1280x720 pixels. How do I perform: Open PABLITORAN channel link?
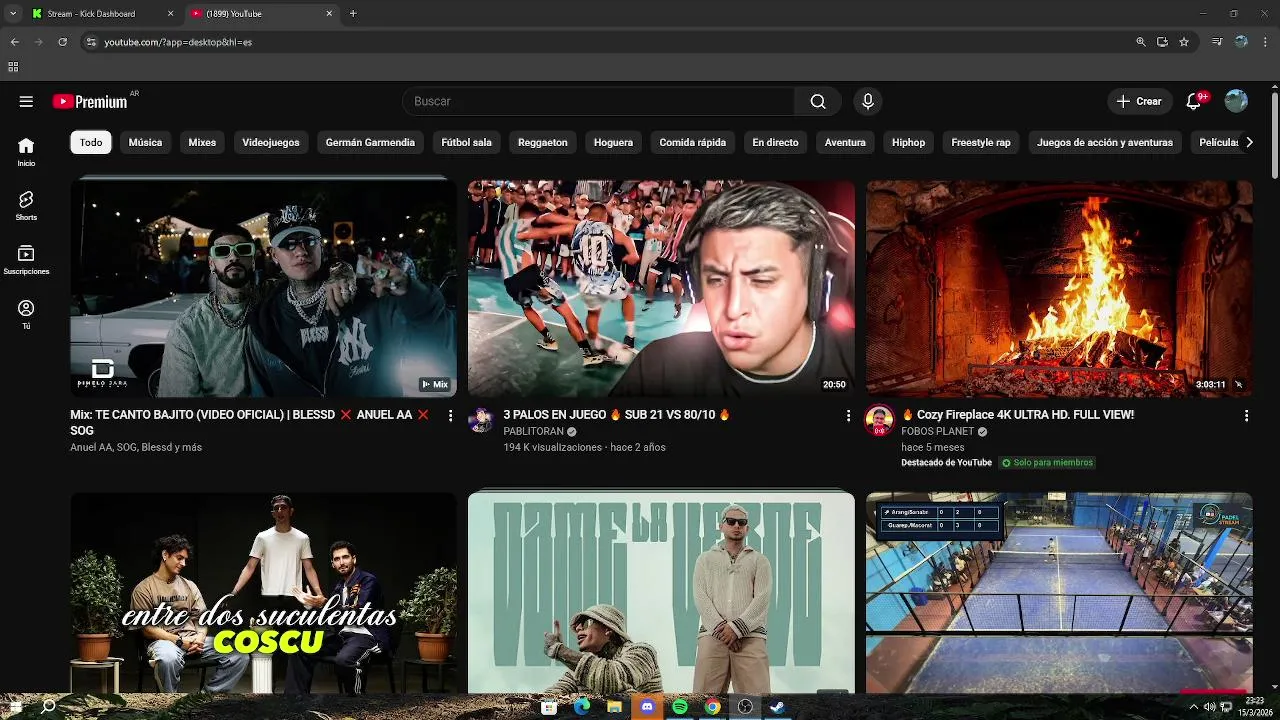point(534,432)
